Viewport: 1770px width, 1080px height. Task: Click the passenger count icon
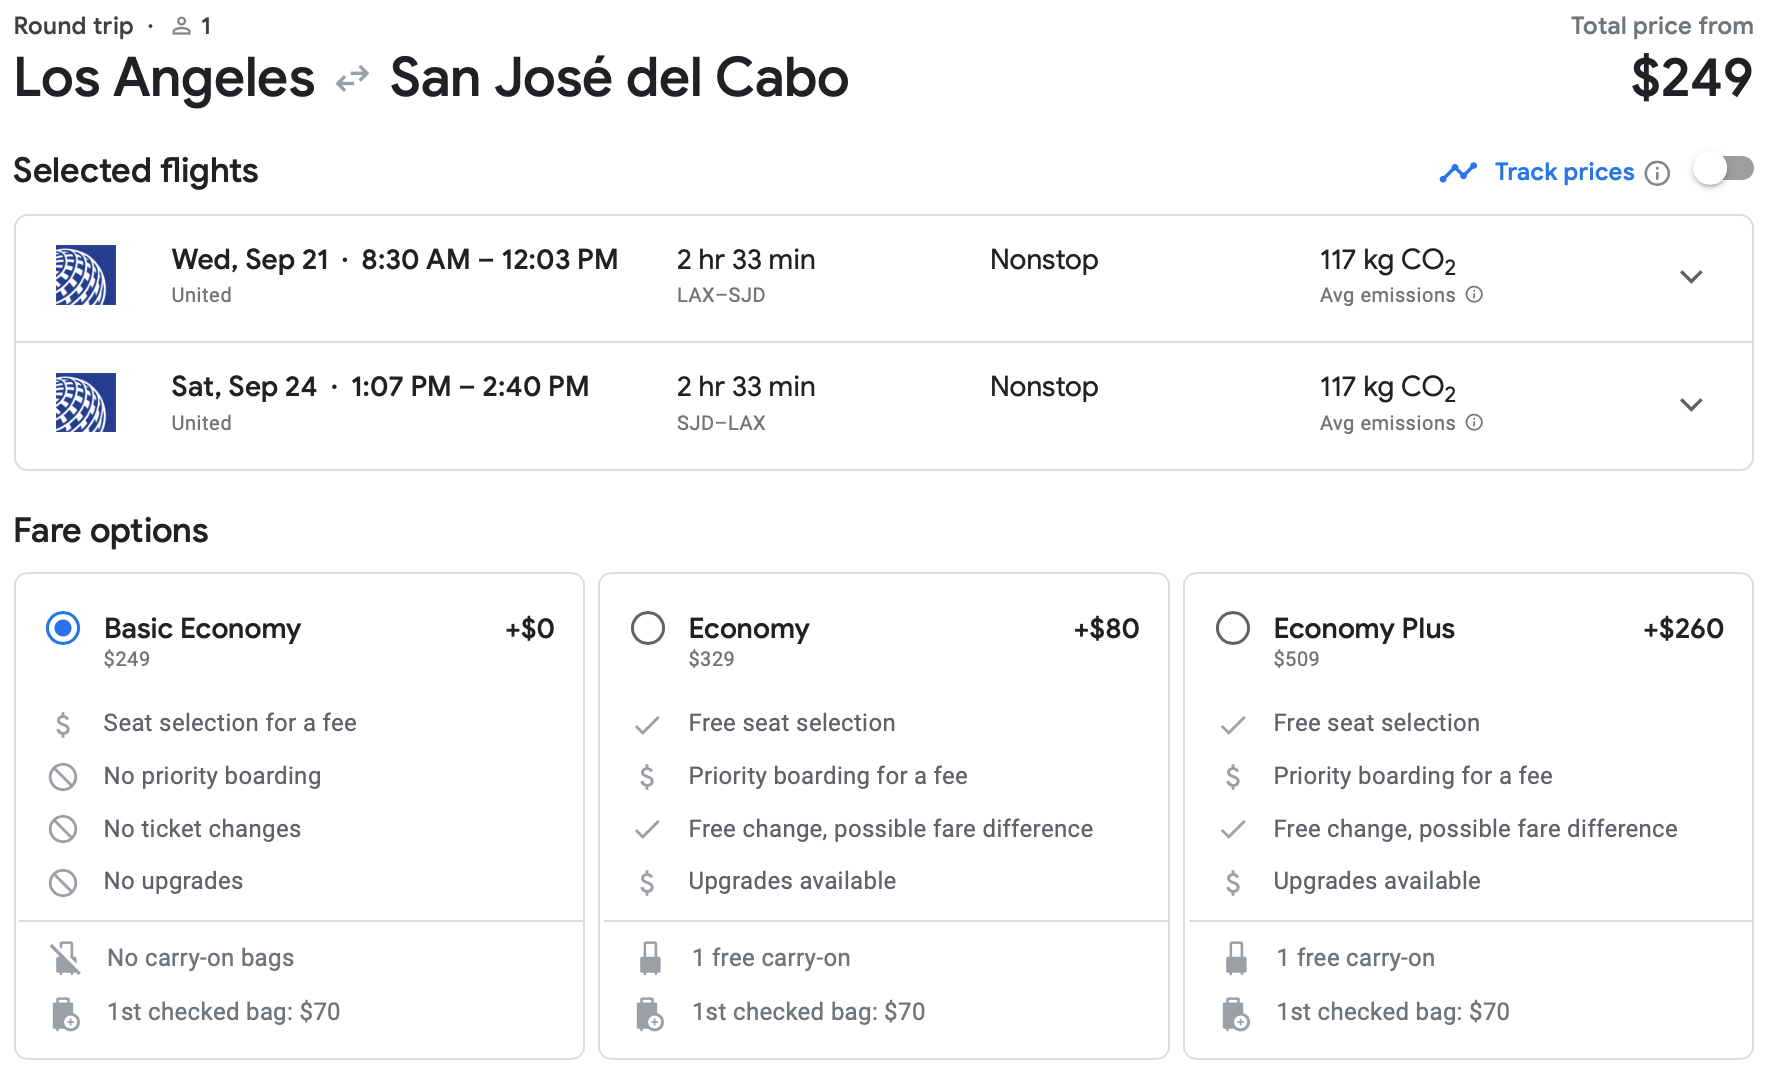pos(181,26)
